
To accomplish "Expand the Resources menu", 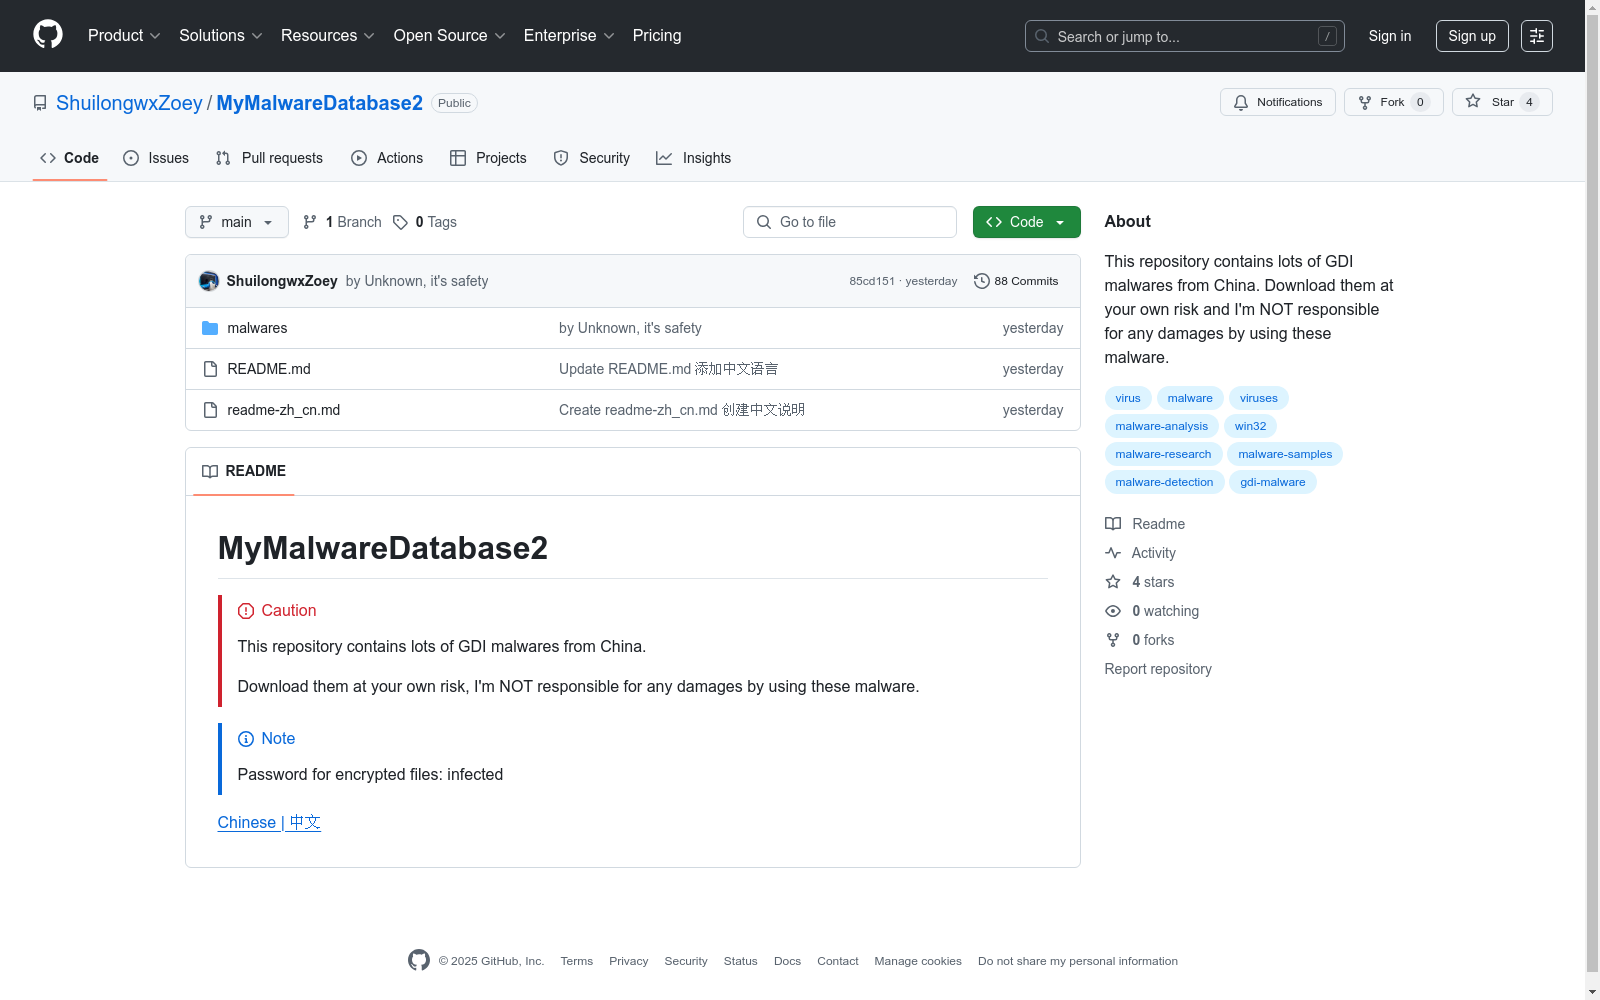I will point(328,35).
